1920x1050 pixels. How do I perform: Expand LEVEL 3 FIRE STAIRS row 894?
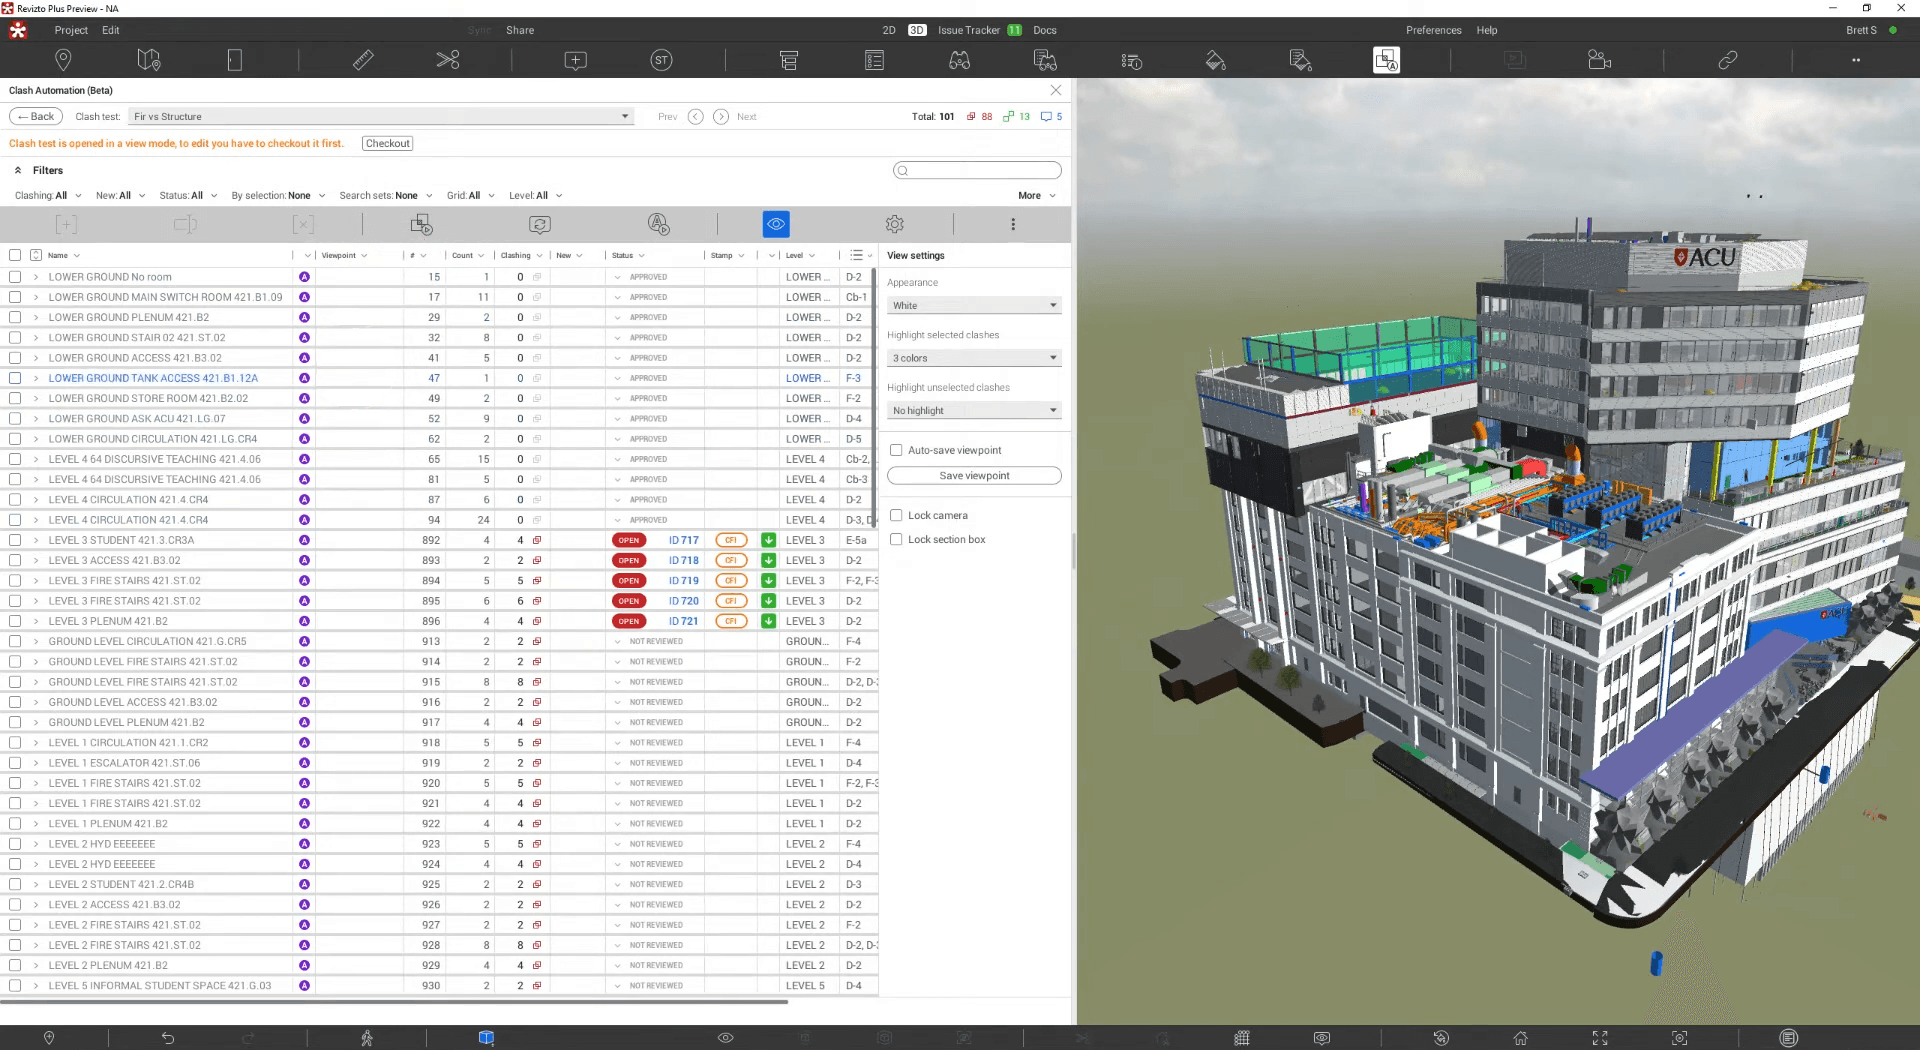pyautogui.click(x=36, y=581)
